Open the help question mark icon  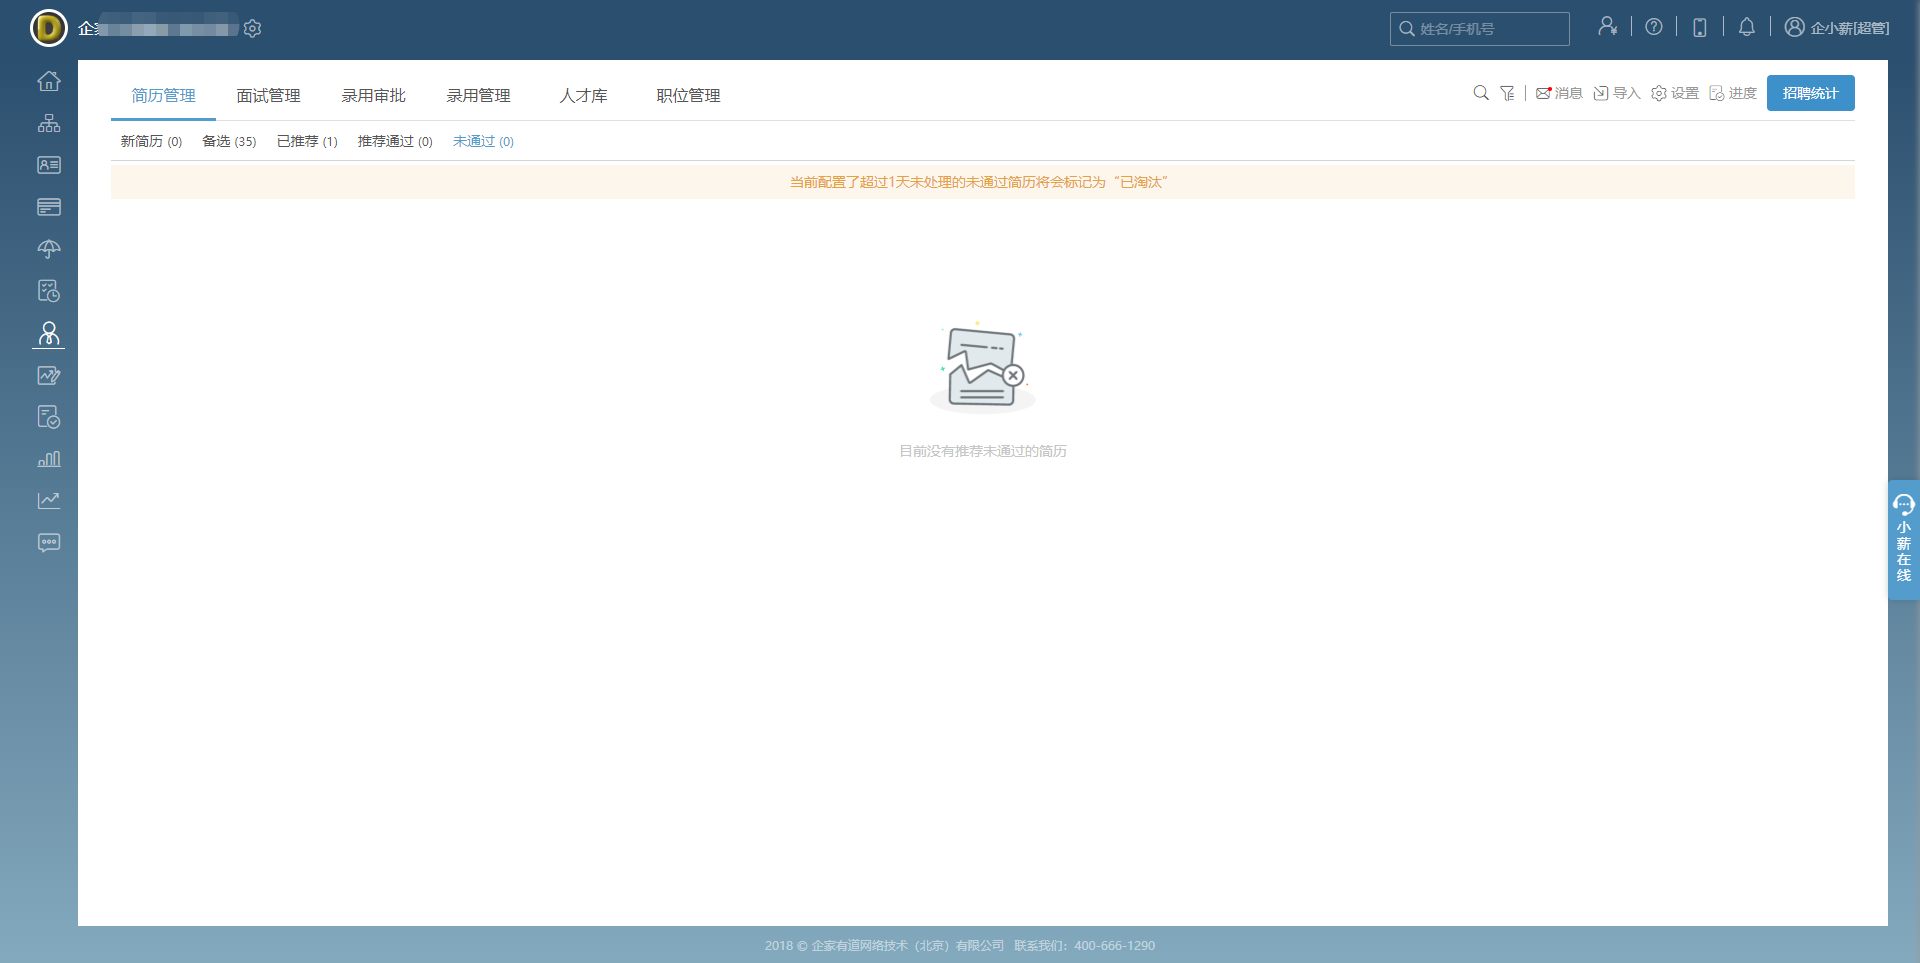1654,27
